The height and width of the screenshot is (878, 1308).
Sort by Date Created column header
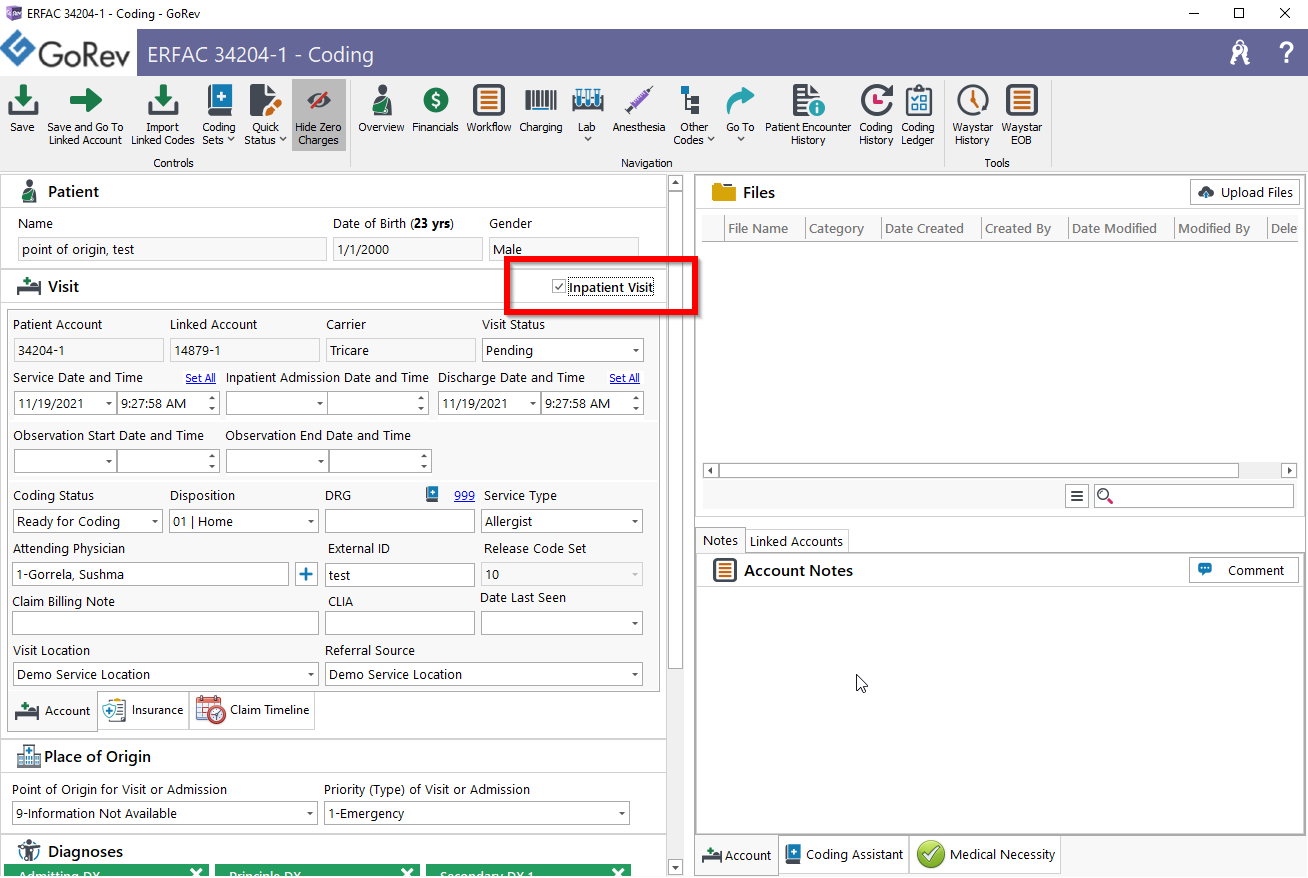point(924,228)
